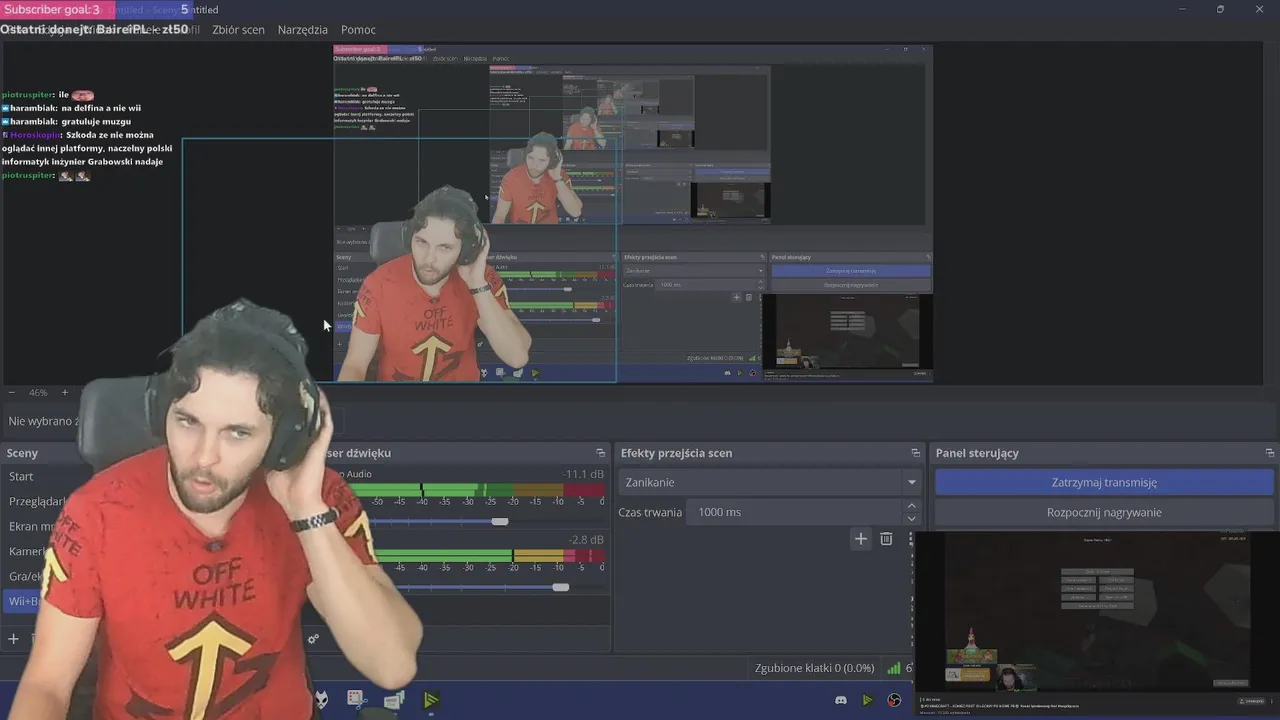Decrease transition duration with down arrow
Viewport: 1280px width, 720px height.
pos(911,518)
